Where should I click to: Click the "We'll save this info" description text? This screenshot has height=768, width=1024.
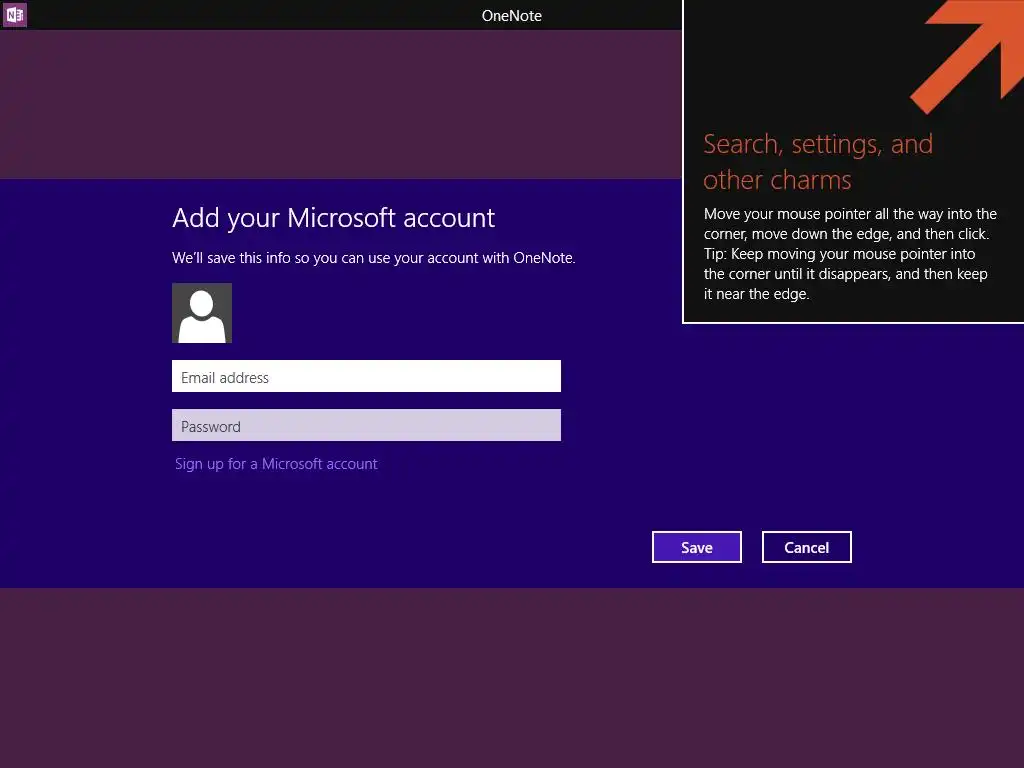374,258
